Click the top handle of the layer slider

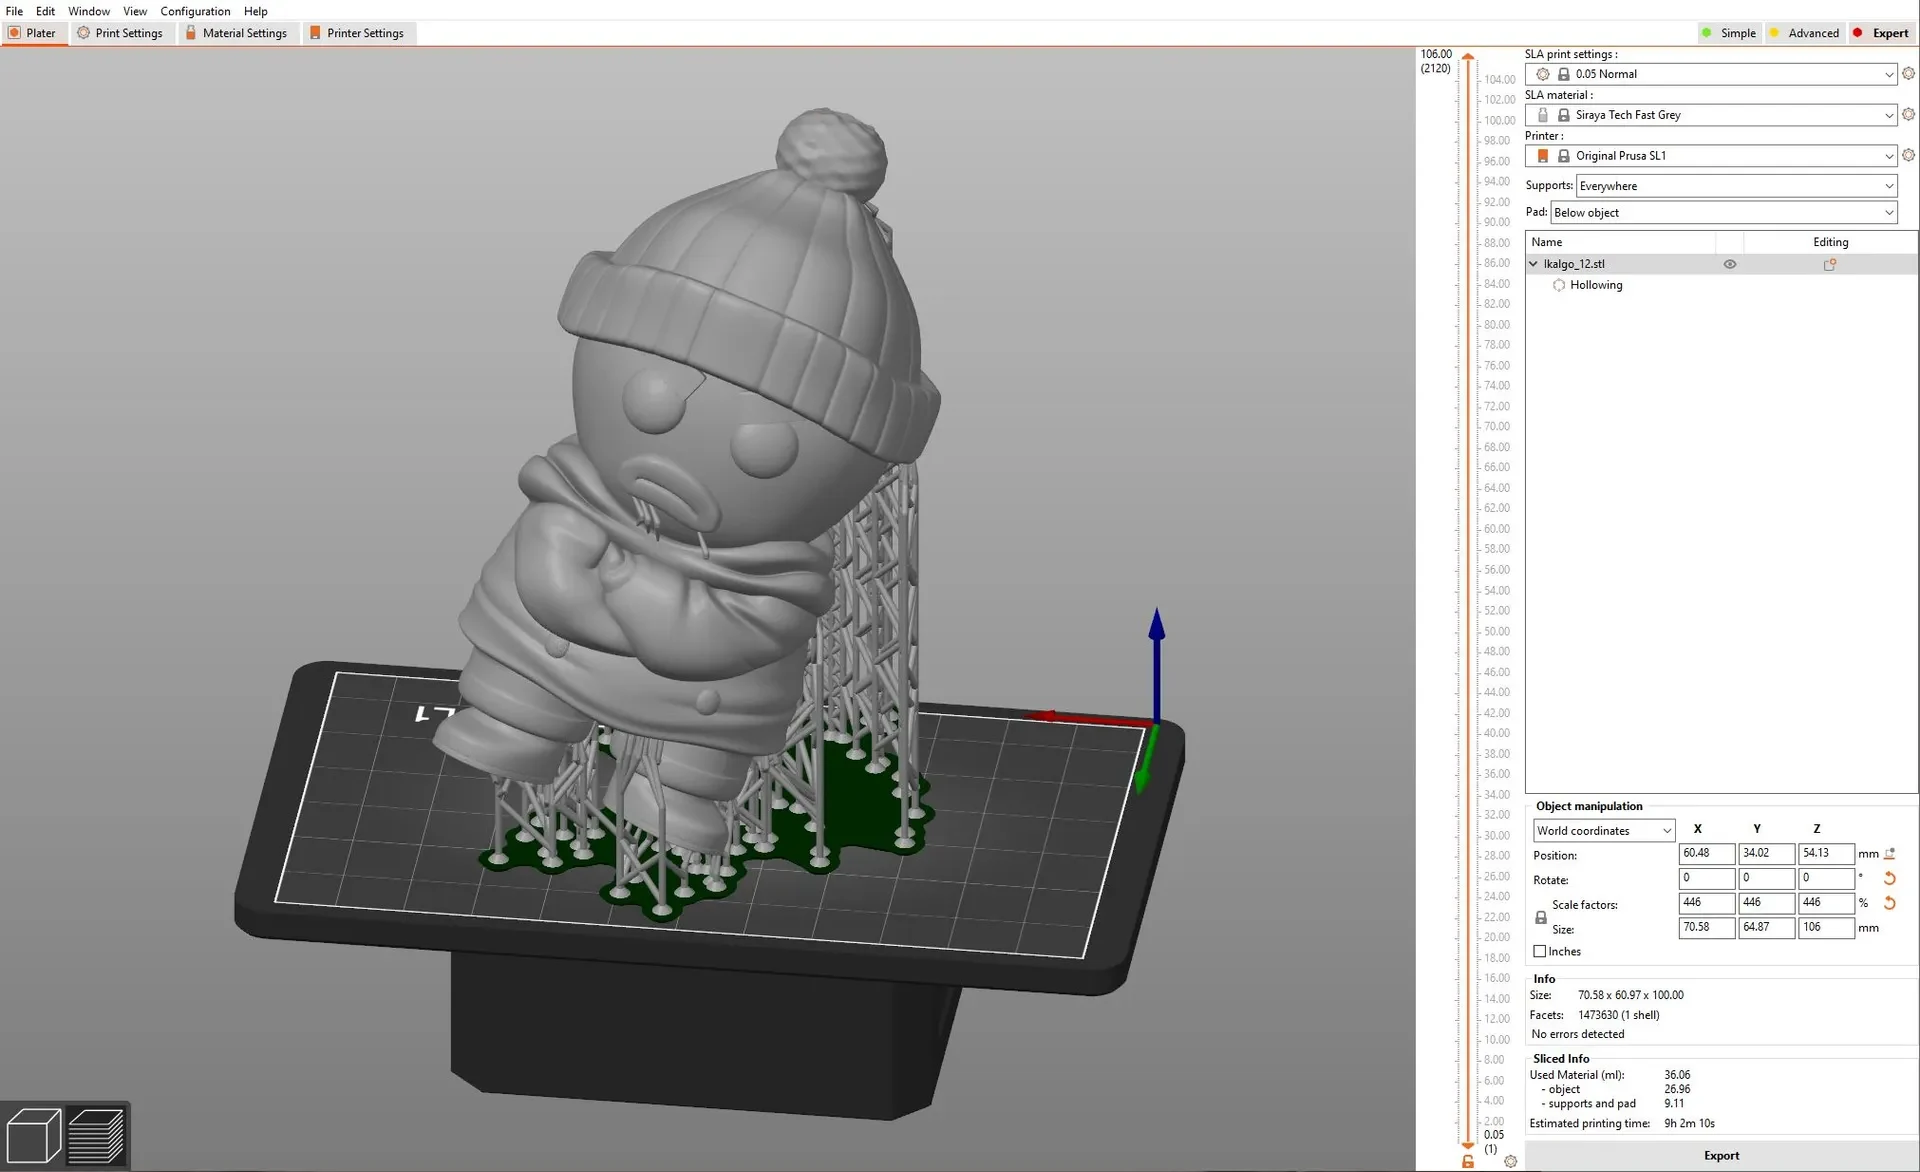(1467, 58)
